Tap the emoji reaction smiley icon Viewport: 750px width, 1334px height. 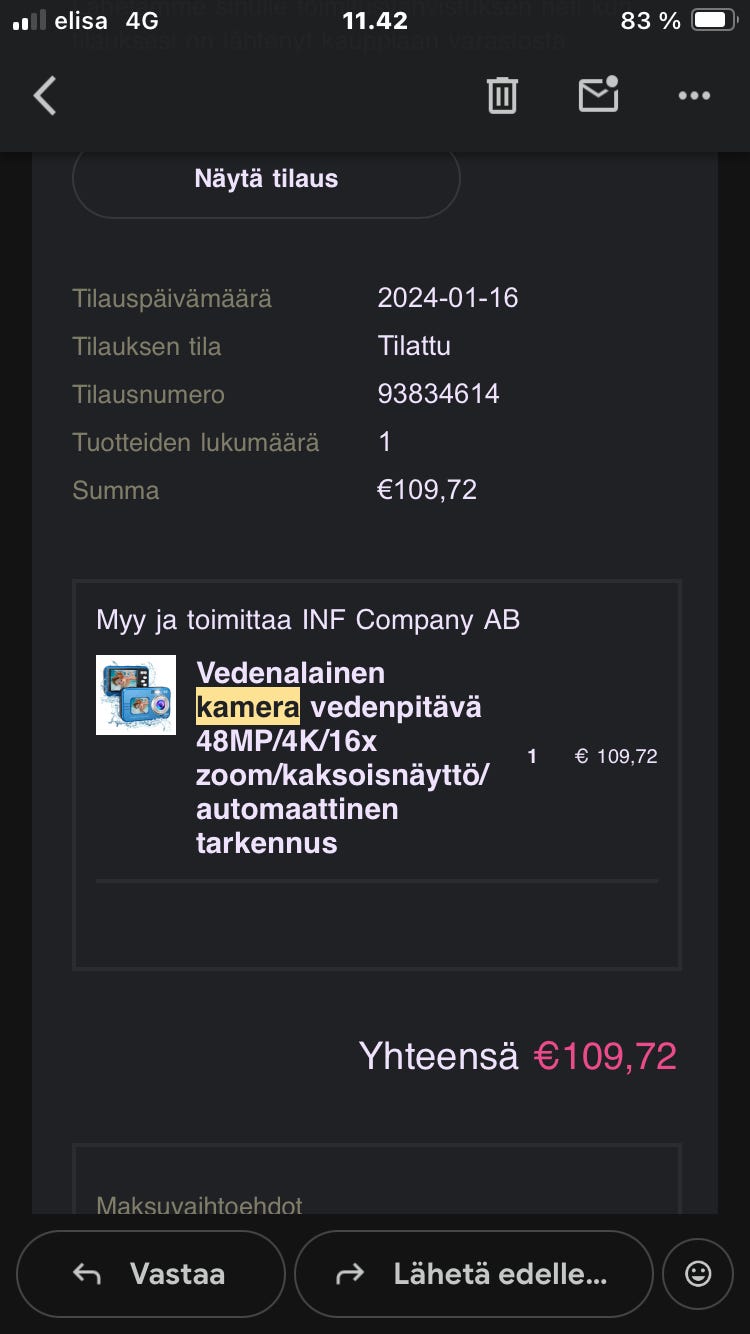(698, 1273)
